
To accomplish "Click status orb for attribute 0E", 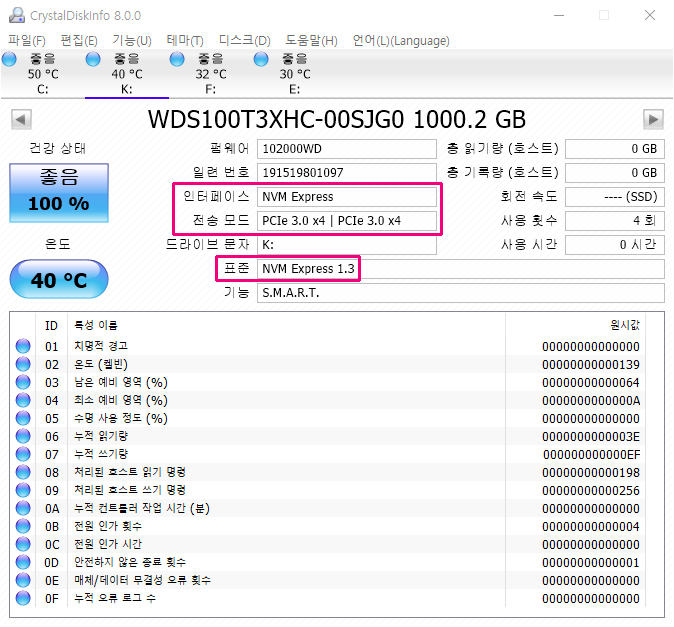I will [23, 581].
